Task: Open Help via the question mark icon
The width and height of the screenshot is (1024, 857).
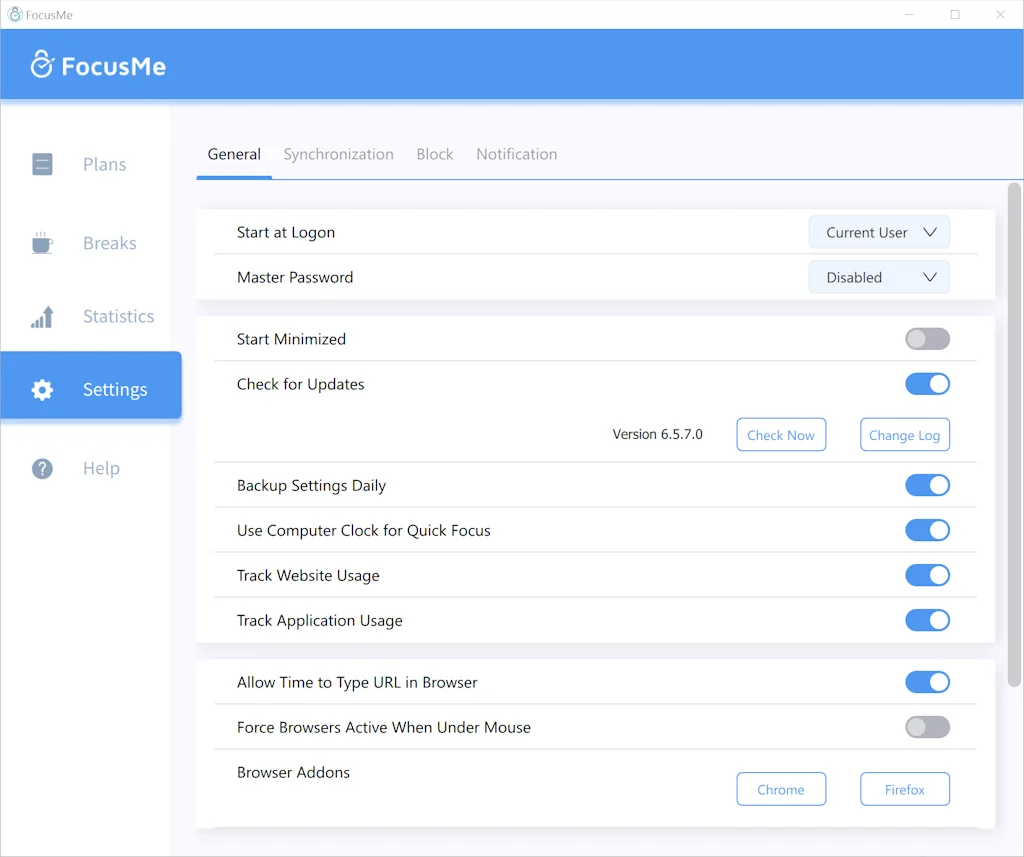Action: [x=42, y=468]
